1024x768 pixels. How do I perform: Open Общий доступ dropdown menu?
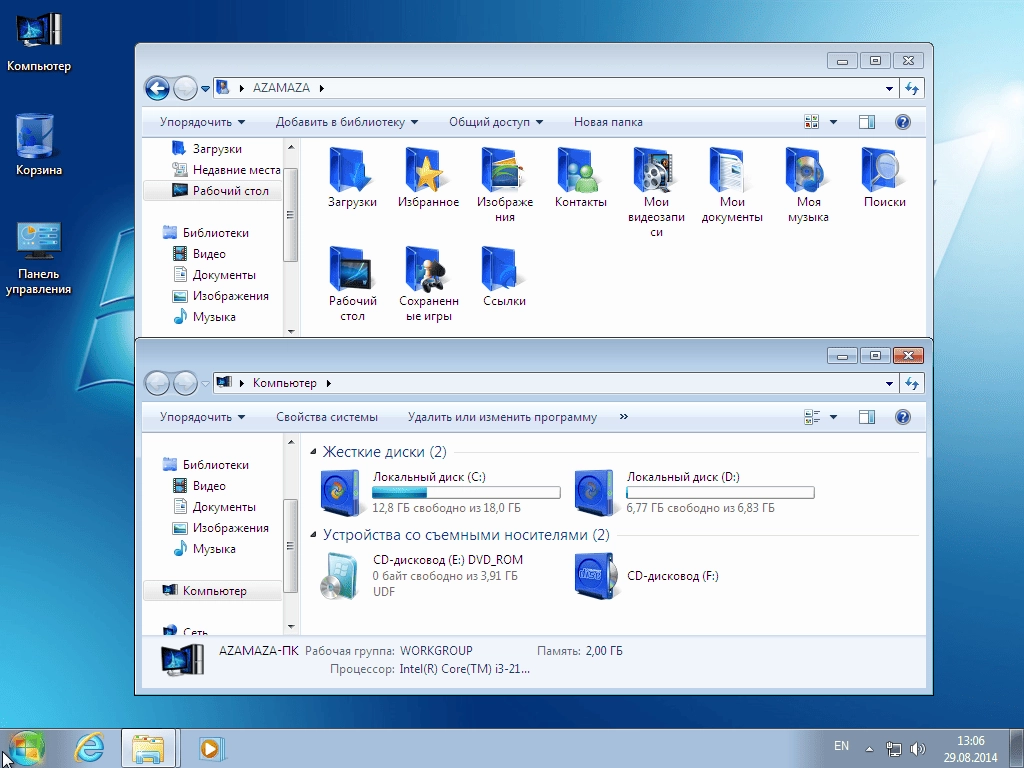[x=496, y=122]
